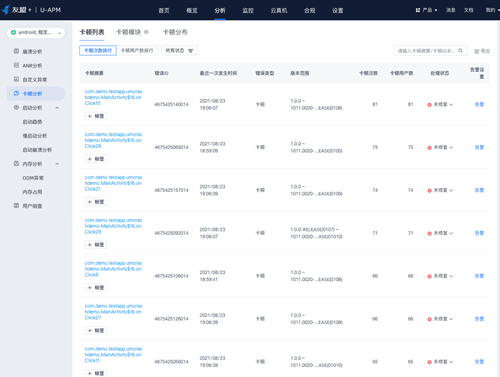500x377 pixels.
Task: Click the magnifier search icon
Action: 460,50
